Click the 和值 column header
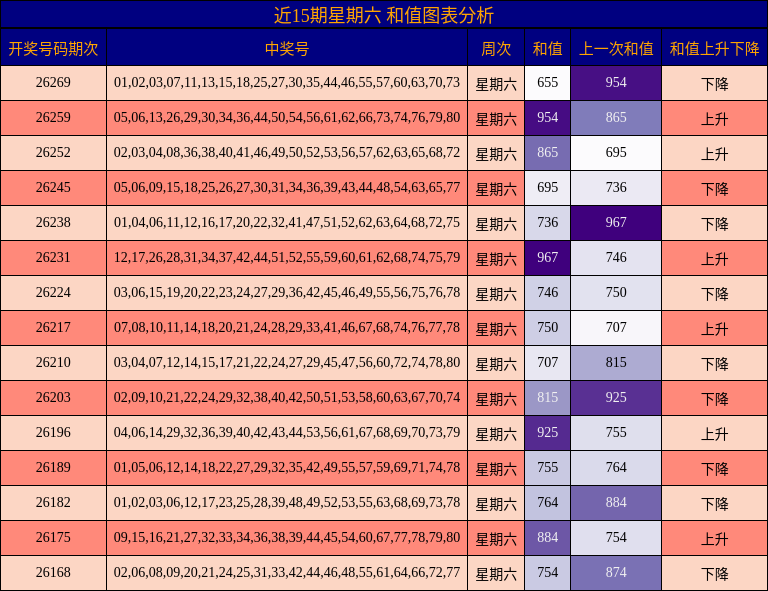This screenshot has height=591, width=768. tap(547, 48)
